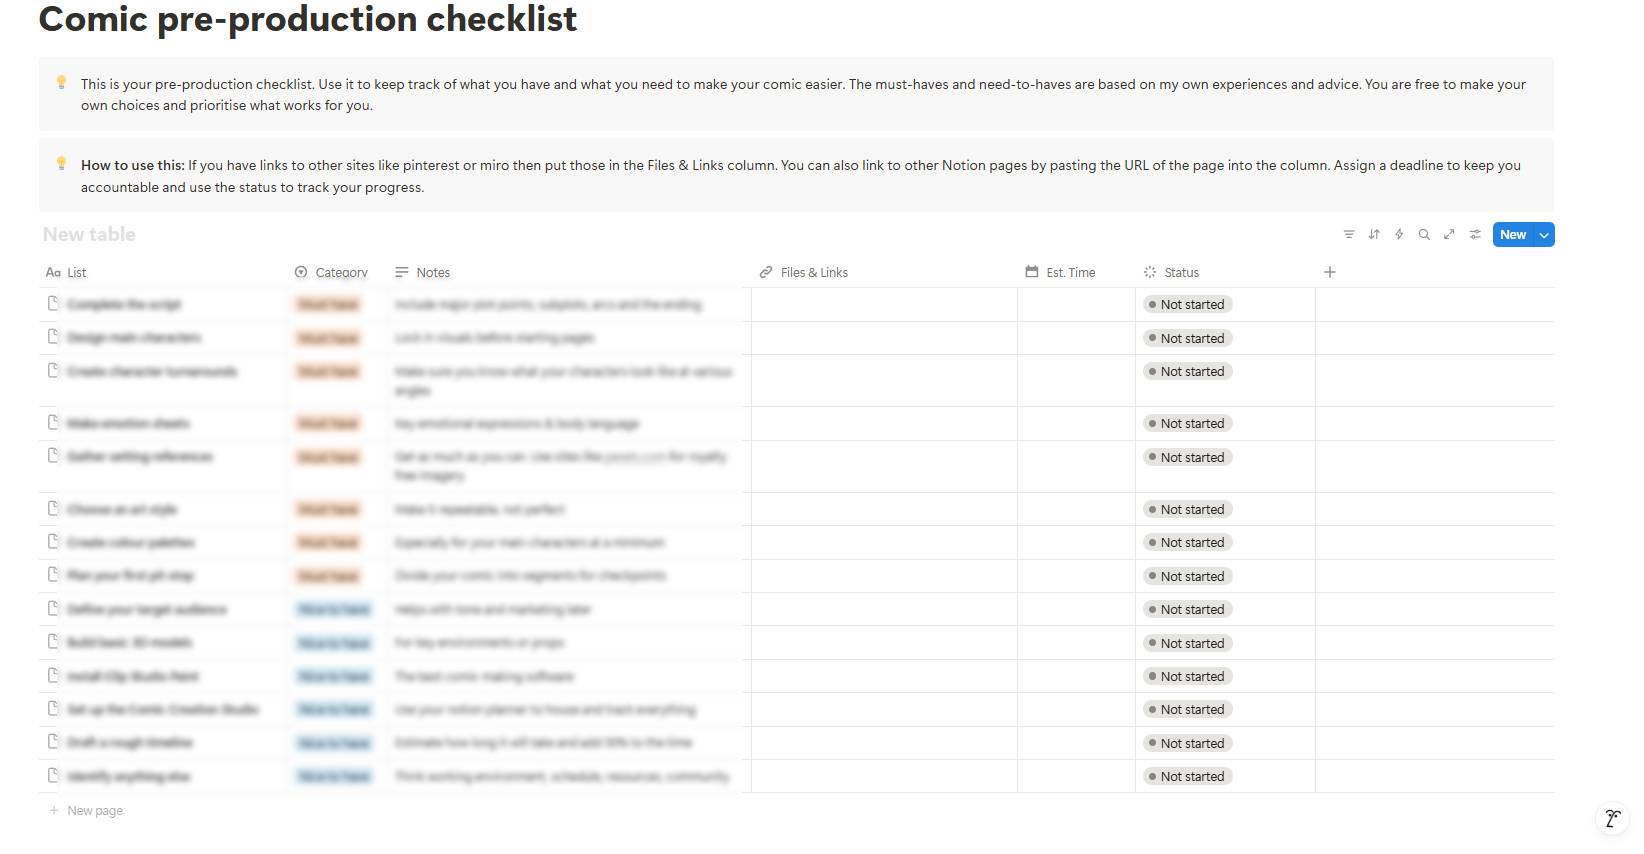
Task: Add a new column with plus icon
Action: click(1330, 272)
